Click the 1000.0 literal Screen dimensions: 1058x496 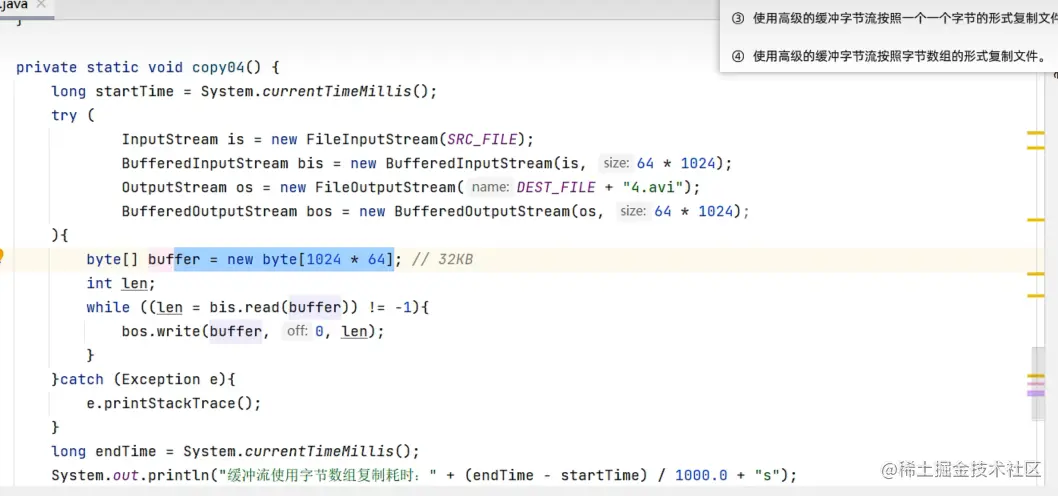[702, 475]
